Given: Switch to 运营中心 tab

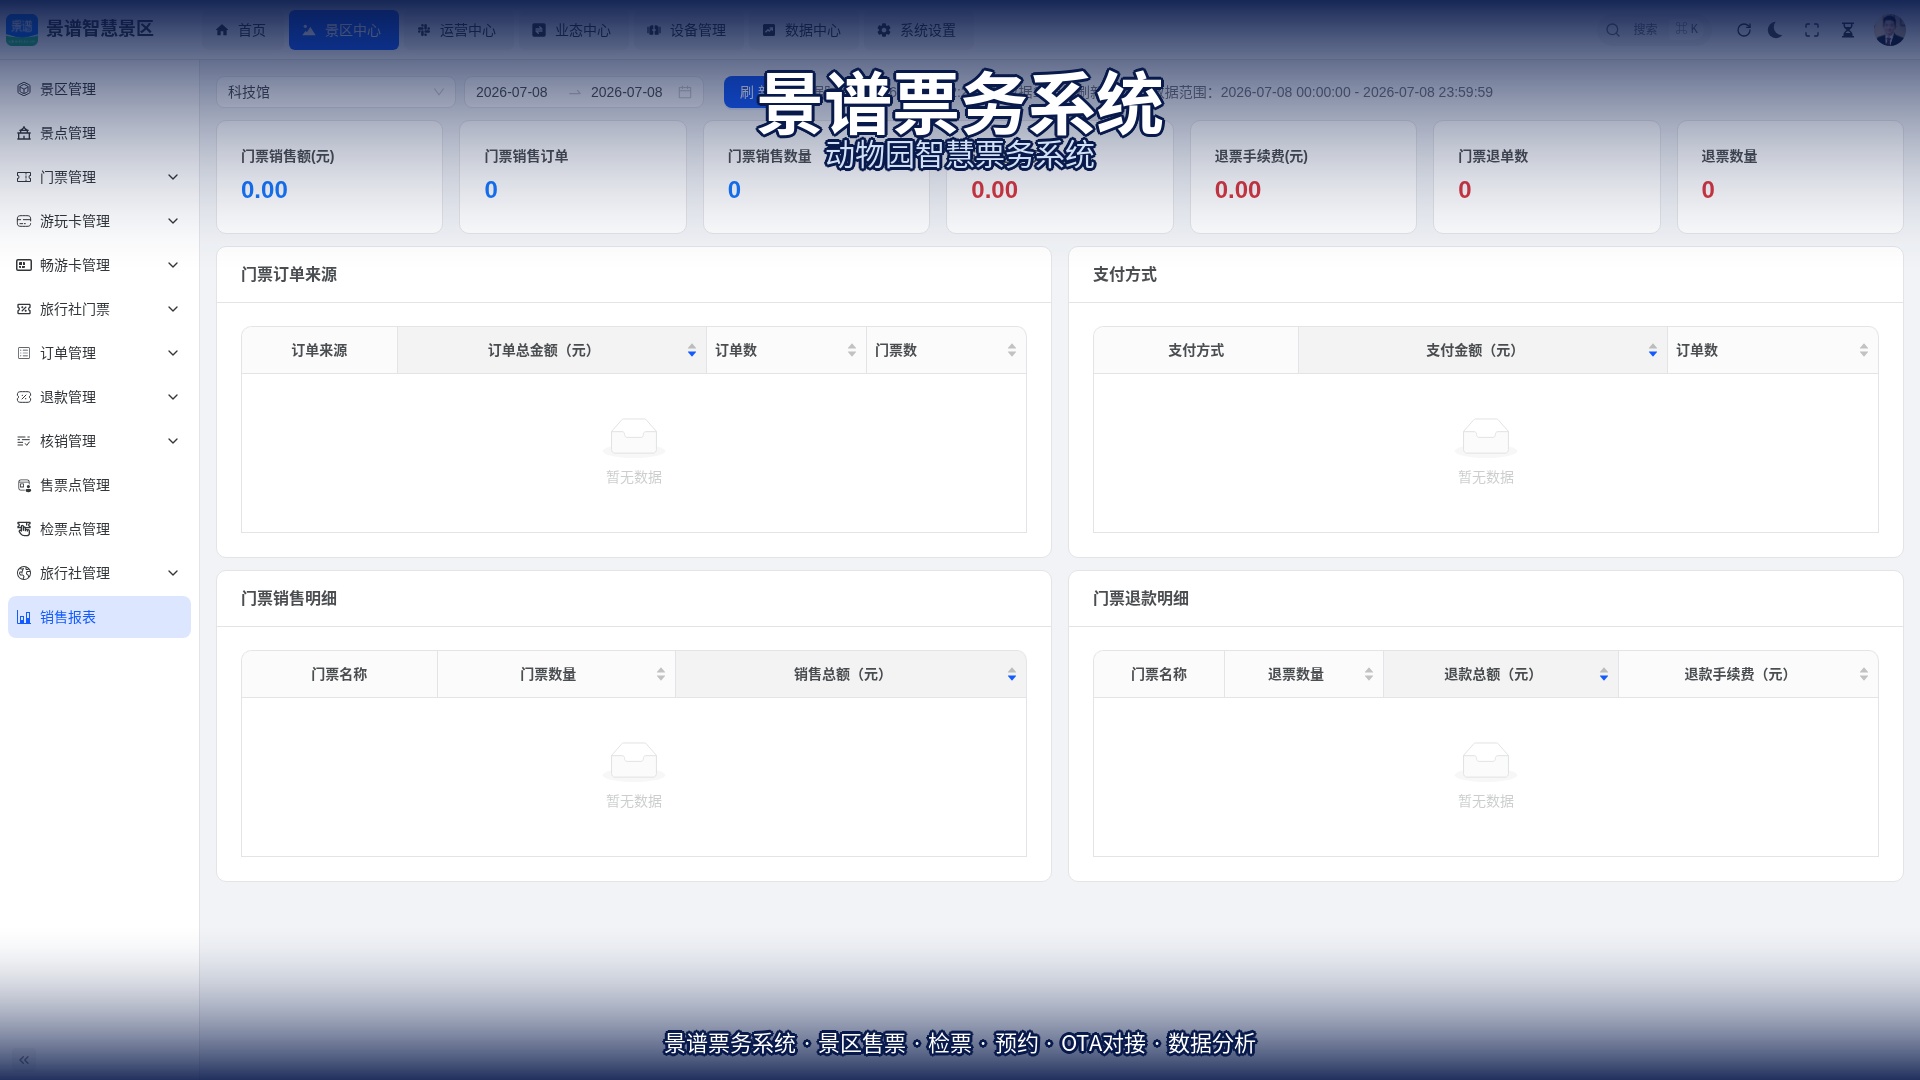Looking at the screenshot, I should pyautogui.click(x=457, y=30).
